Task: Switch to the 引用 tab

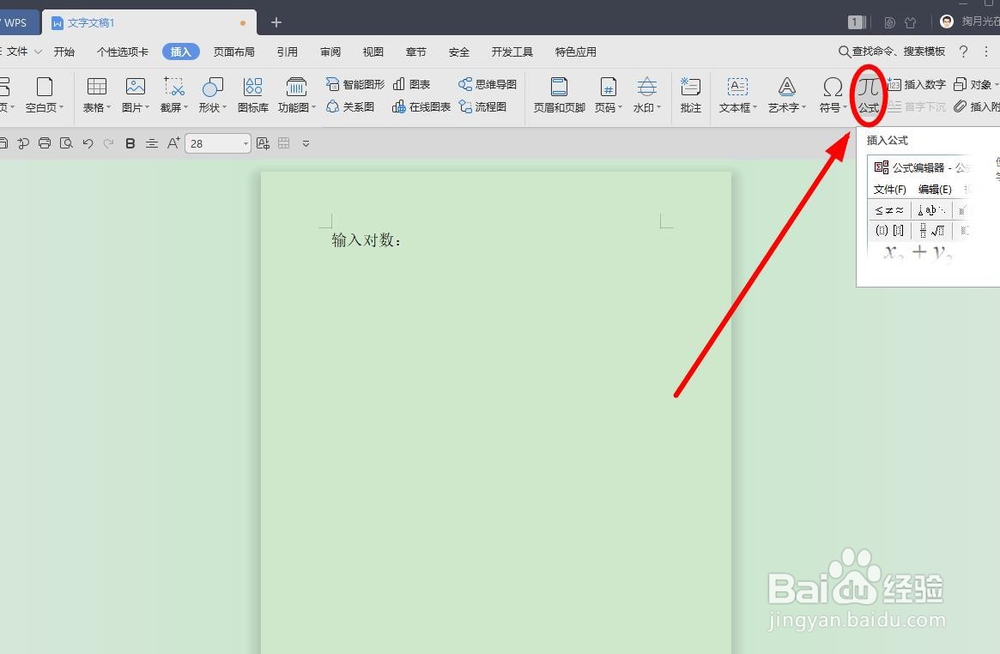Action: point(287,52)
